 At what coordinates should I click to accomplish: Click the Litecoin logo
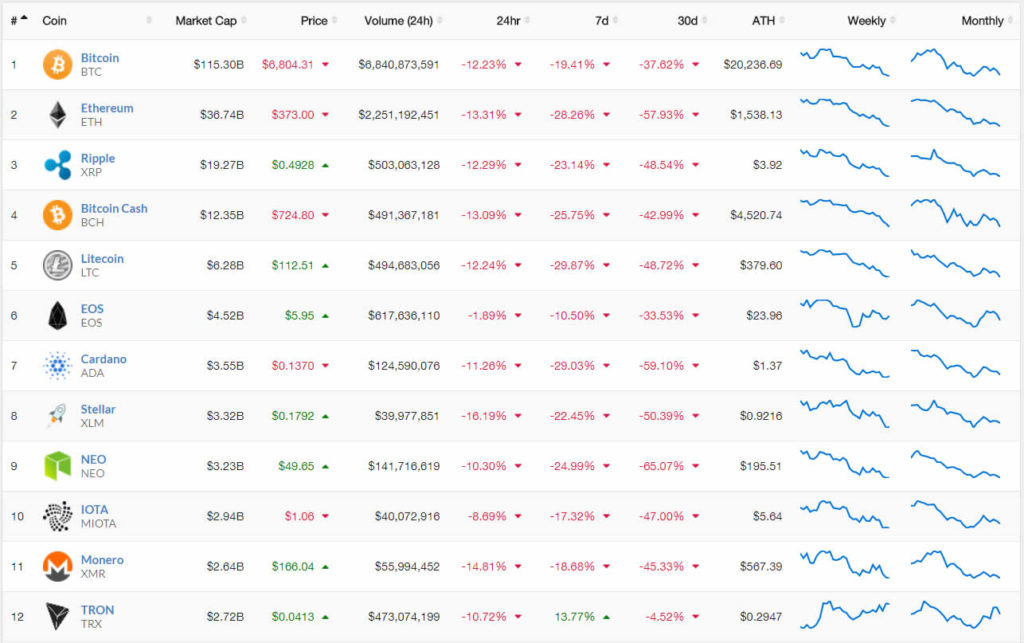(57, 266)
